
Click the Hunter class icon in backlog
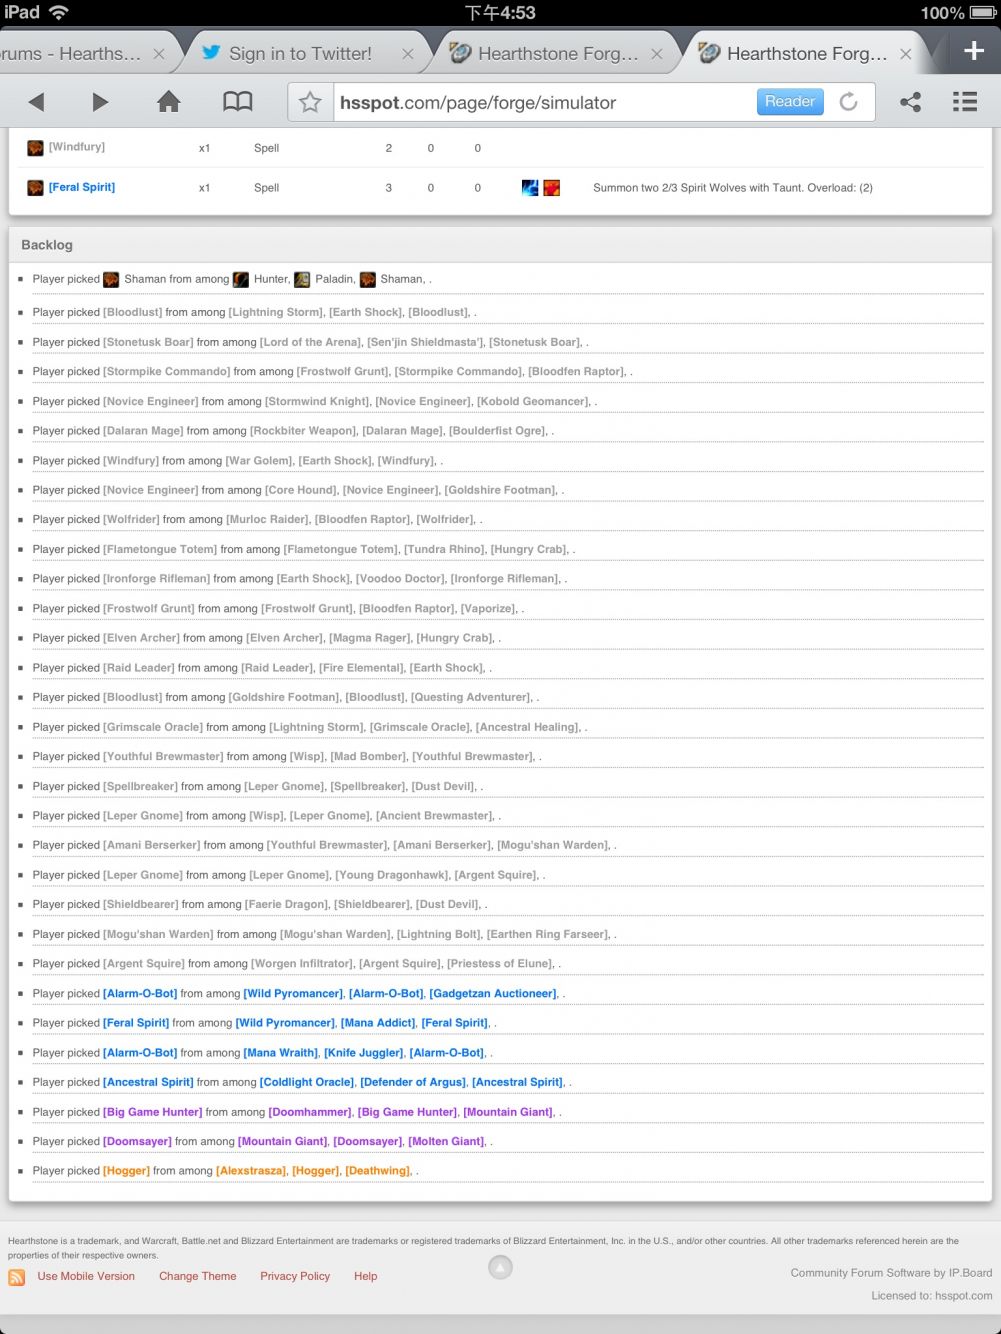[241, 280]
